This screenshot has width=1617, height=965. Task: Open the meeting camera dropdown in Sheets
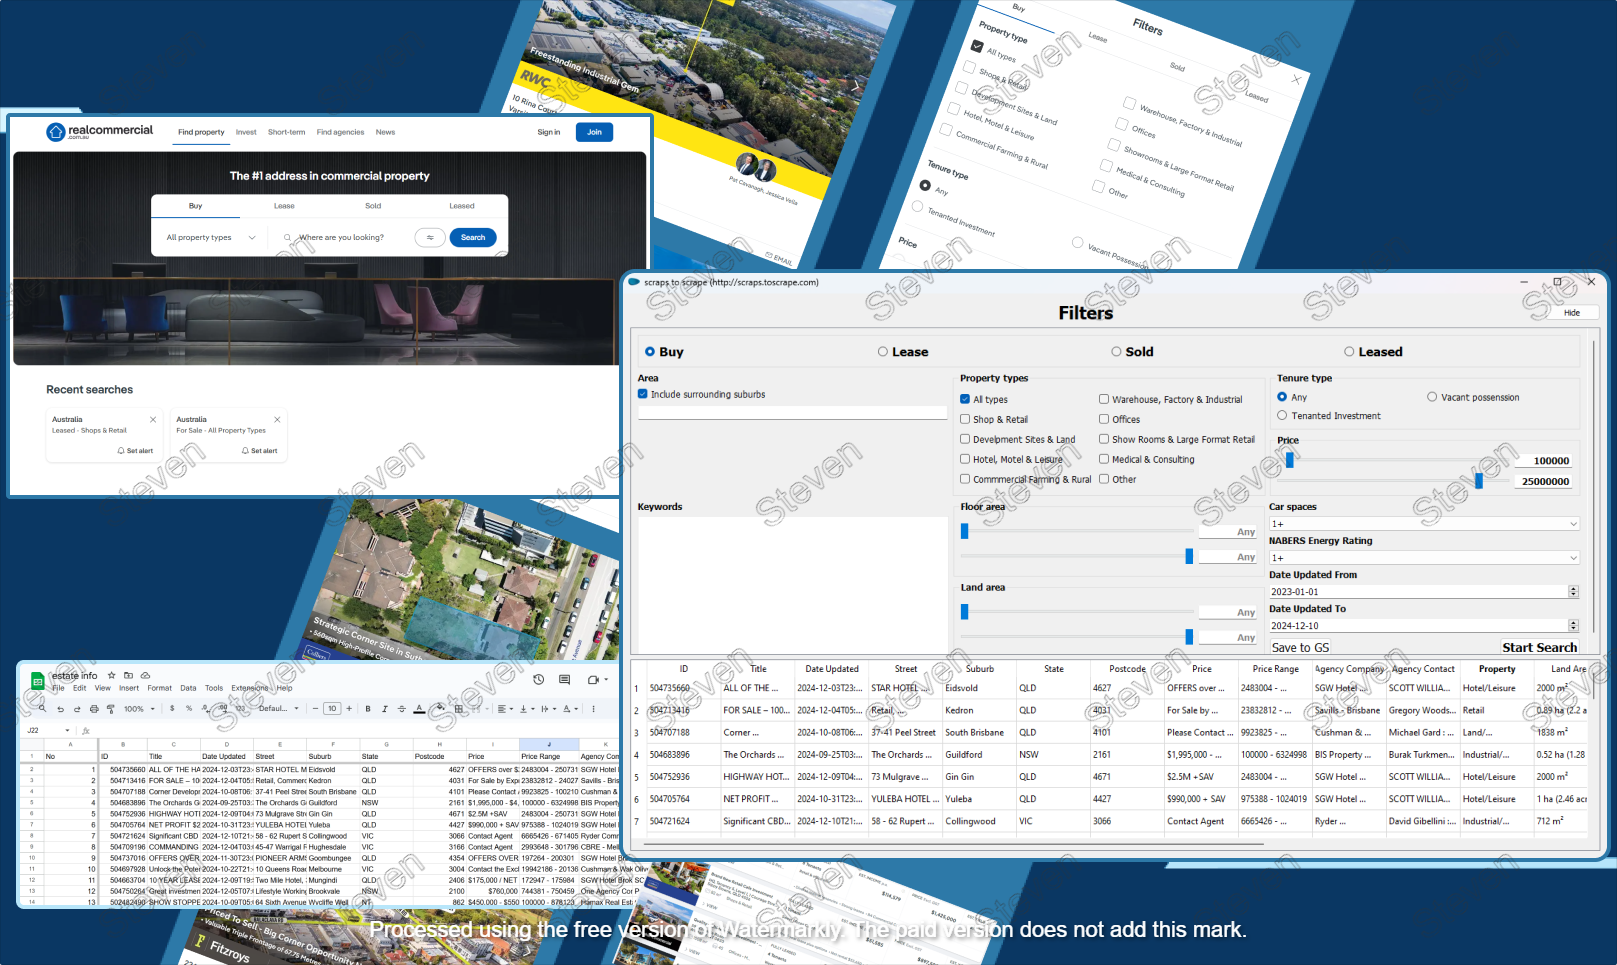606,679
